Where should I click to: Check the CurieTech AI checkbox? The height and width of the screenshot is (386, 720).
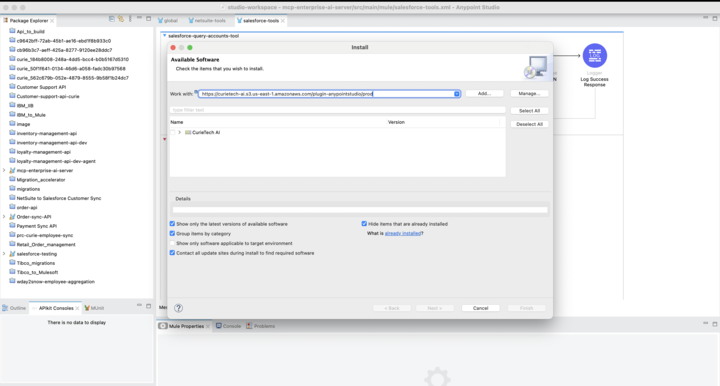point(173,132)
